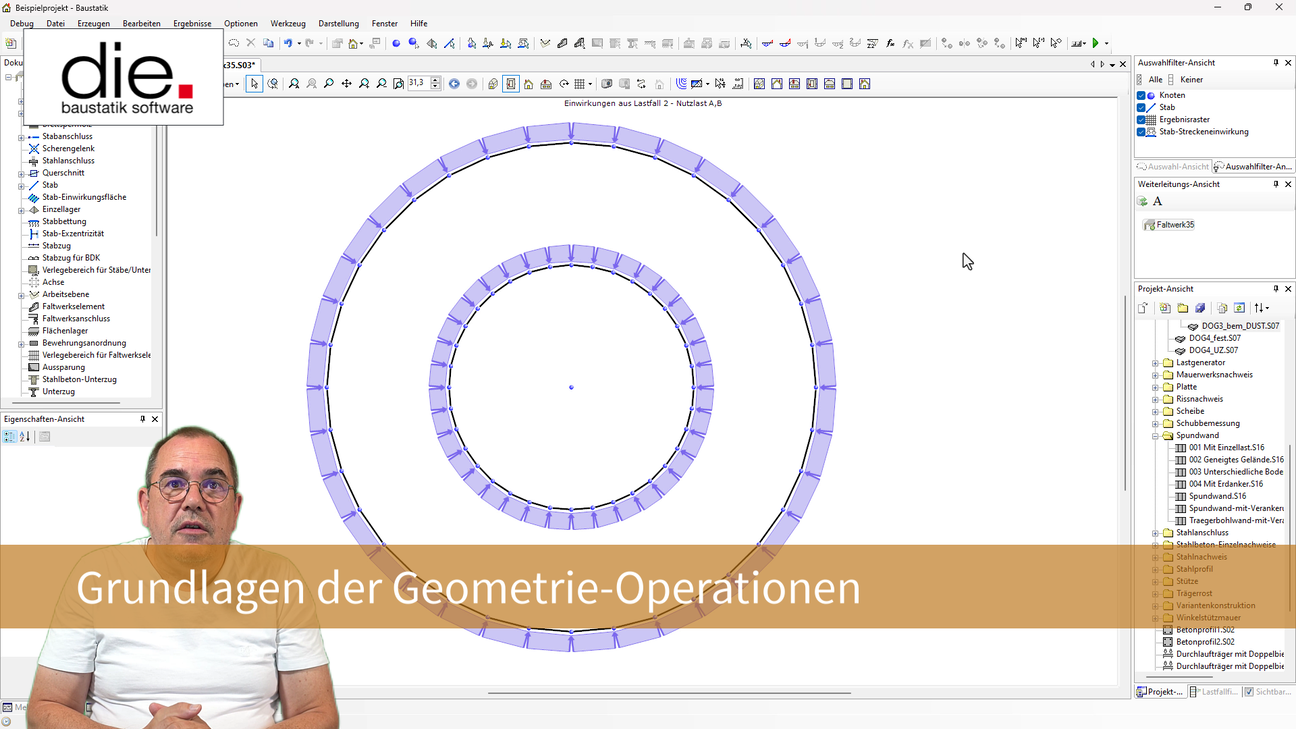Uncheck the Stab filter checkbox

coord(1141,108)
